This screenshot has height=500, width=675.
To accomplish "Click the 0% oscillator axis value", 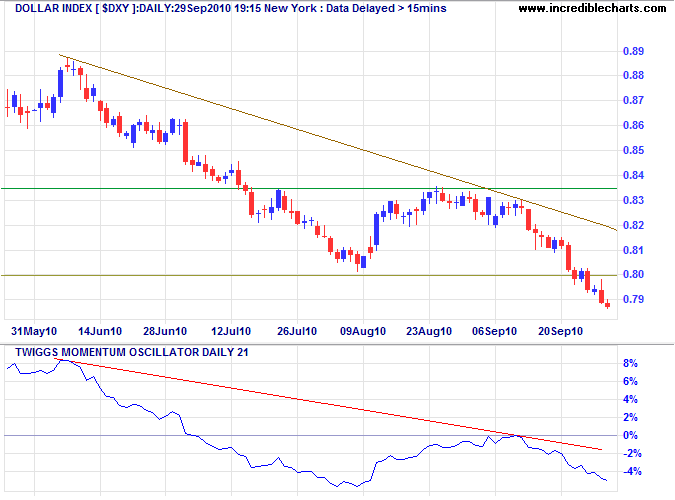I will [x=630, y=435].
